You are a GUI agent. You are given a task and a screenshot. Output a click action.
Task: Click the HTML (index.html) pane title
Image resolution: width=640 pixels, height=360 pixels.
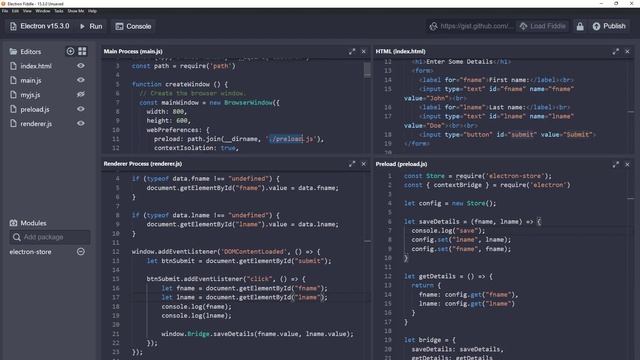pos(400,51)
